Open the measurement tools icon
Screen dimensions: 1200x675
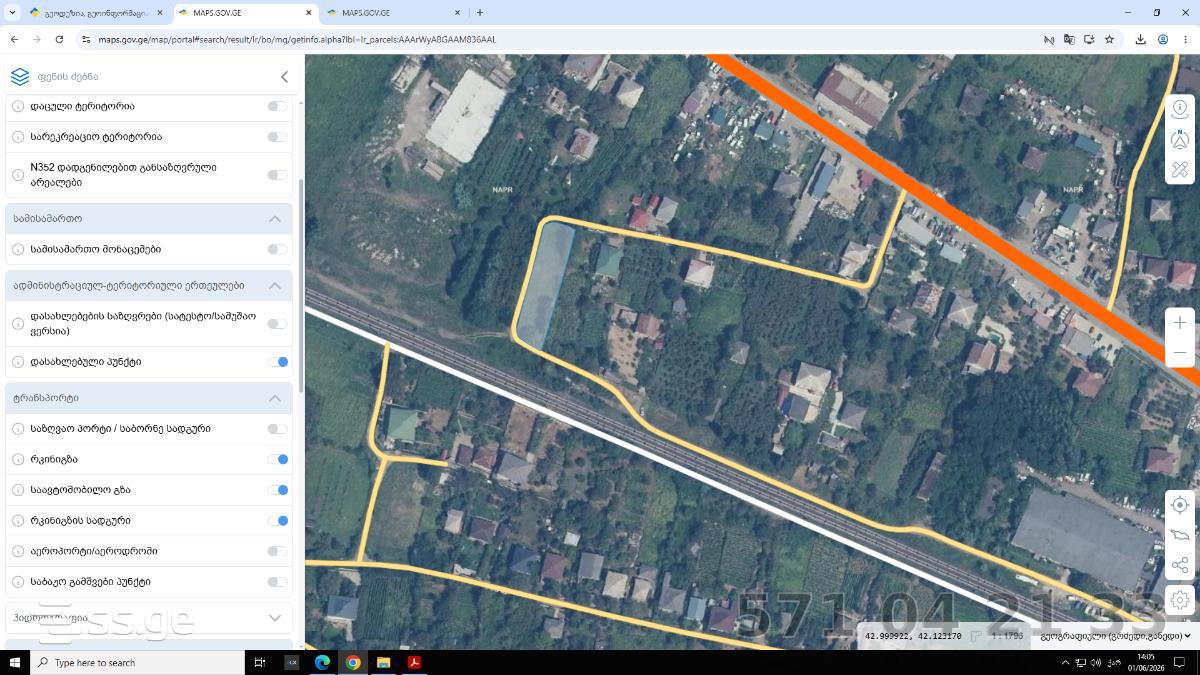click(1180, 170)
